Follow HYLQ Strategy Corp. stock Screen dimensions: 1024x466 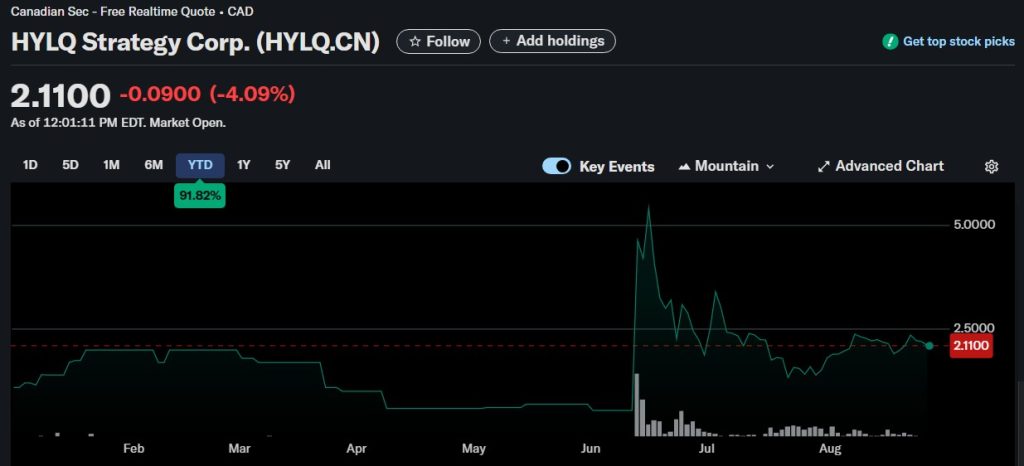438,42
